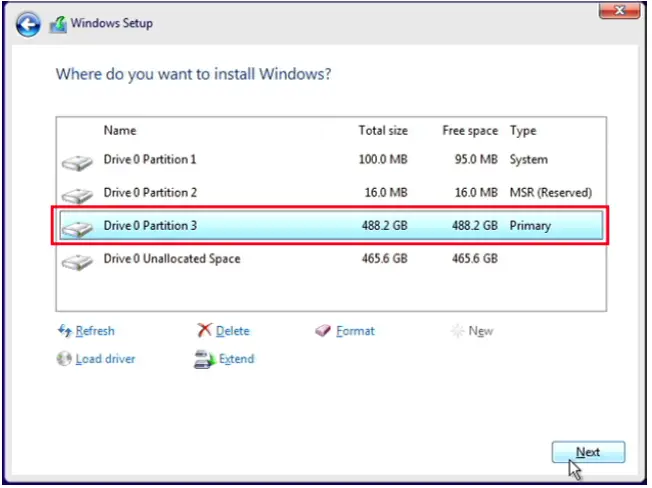Close the Windows Setup window
The width and height of the screenshot is (652, 488).
[618, 12]
